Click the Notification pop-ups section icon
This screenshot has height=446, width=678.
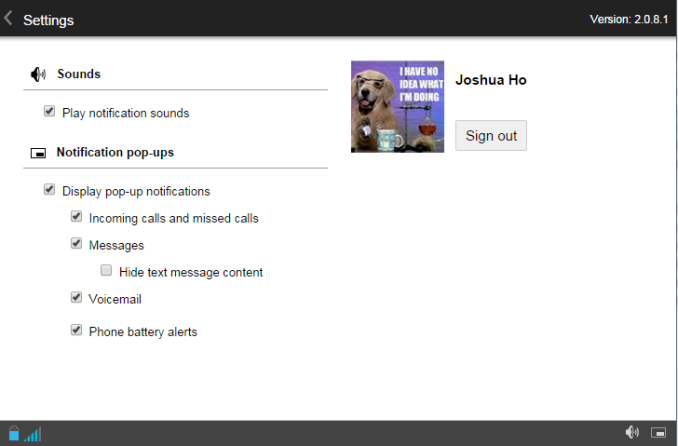38,153
